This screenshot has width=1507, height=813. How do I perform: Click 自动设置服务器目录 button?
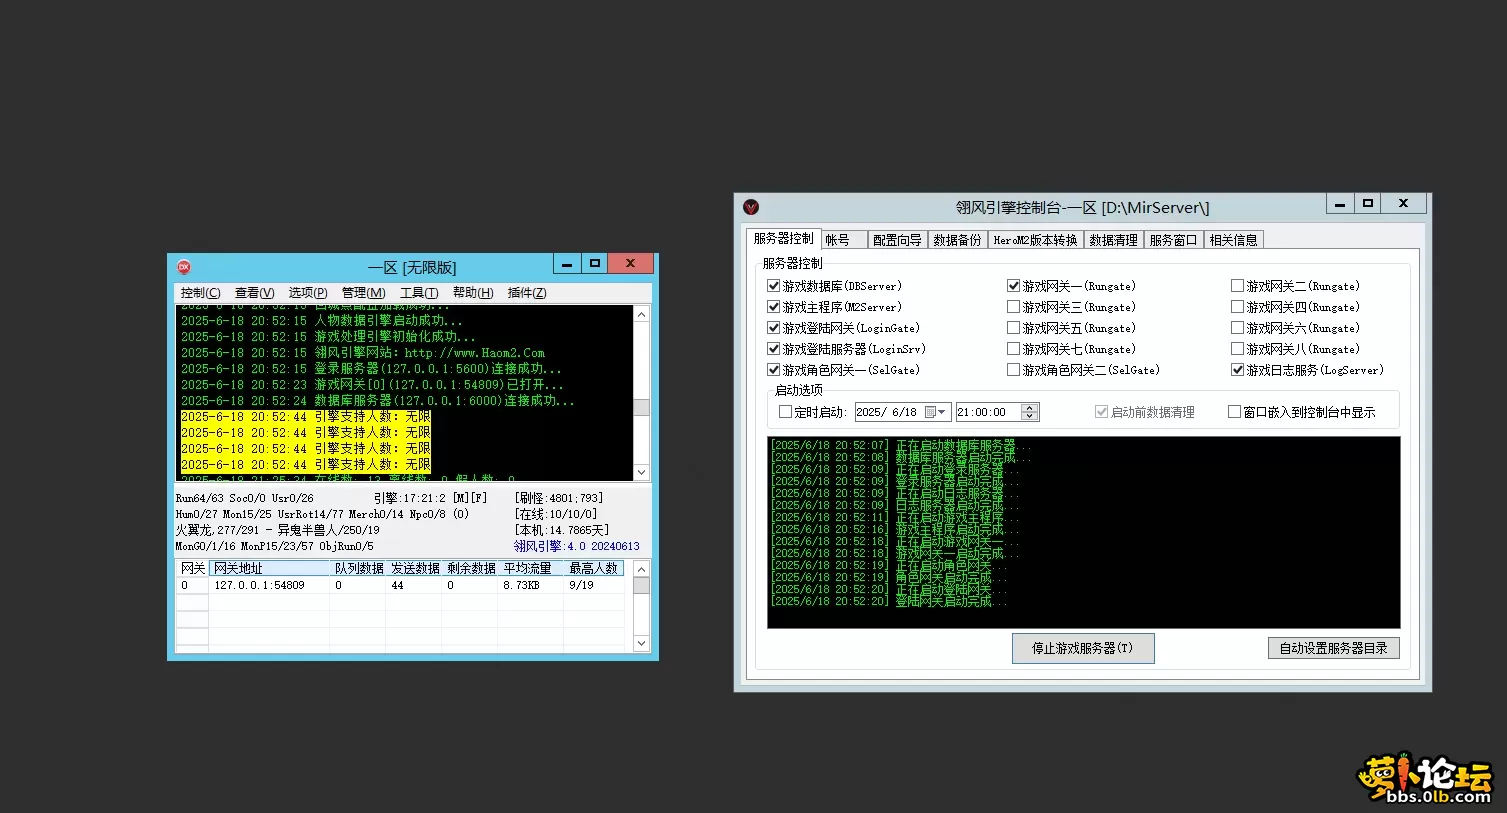point(1333,648)
